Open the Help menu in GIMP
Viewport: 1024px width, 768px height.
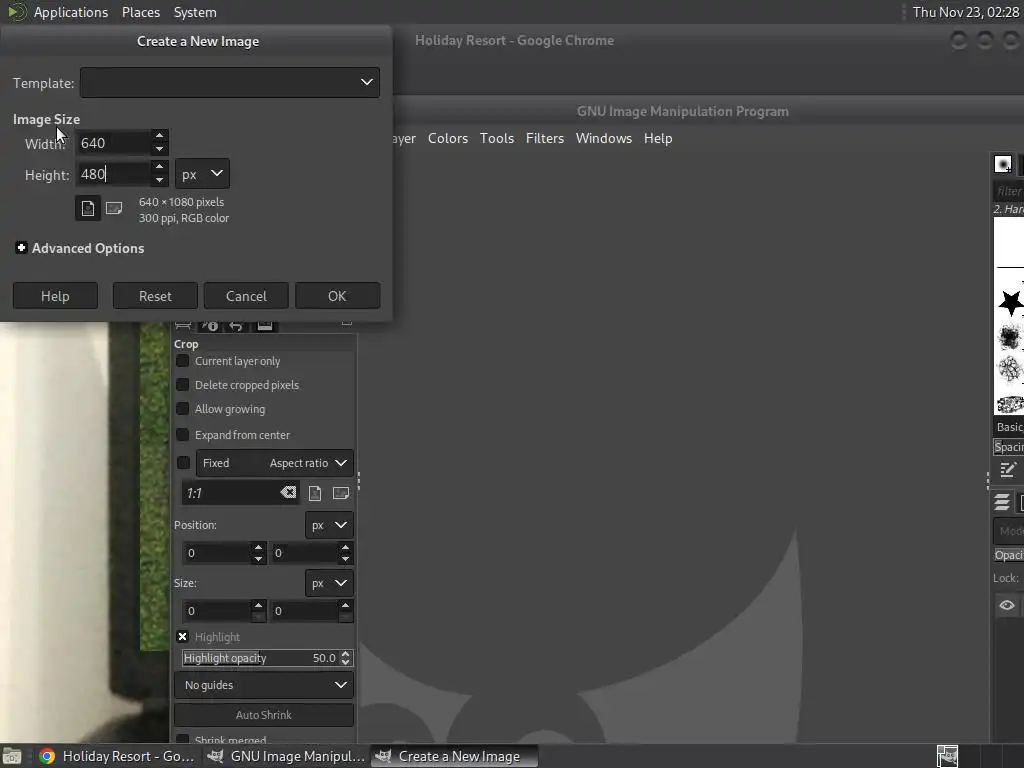point(658,138)
